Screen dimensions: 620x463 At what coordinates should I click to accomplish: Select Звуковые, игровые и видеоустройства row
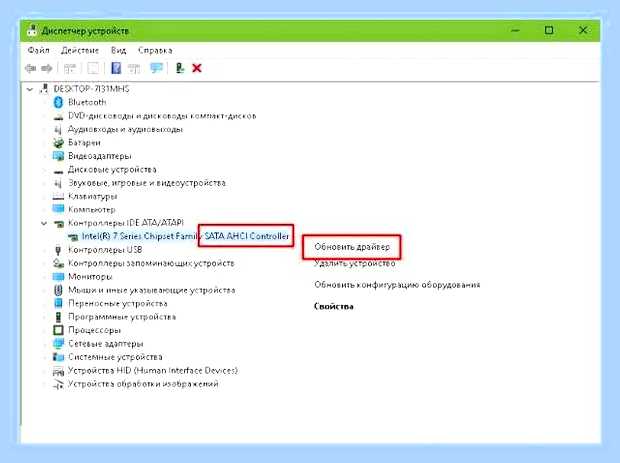147,183
